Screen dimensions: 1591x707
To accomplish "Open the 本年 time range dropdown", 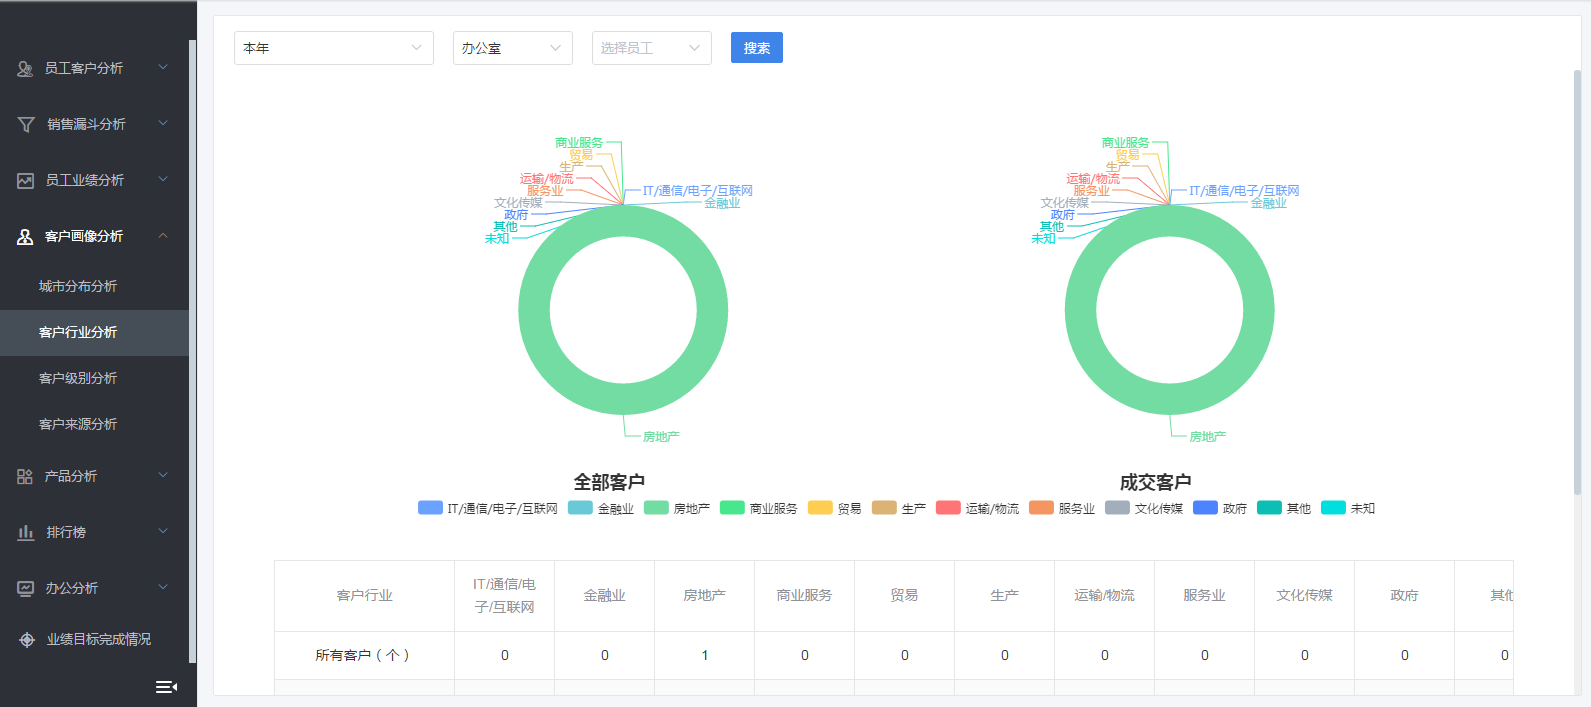I will (x=333, y=48).
